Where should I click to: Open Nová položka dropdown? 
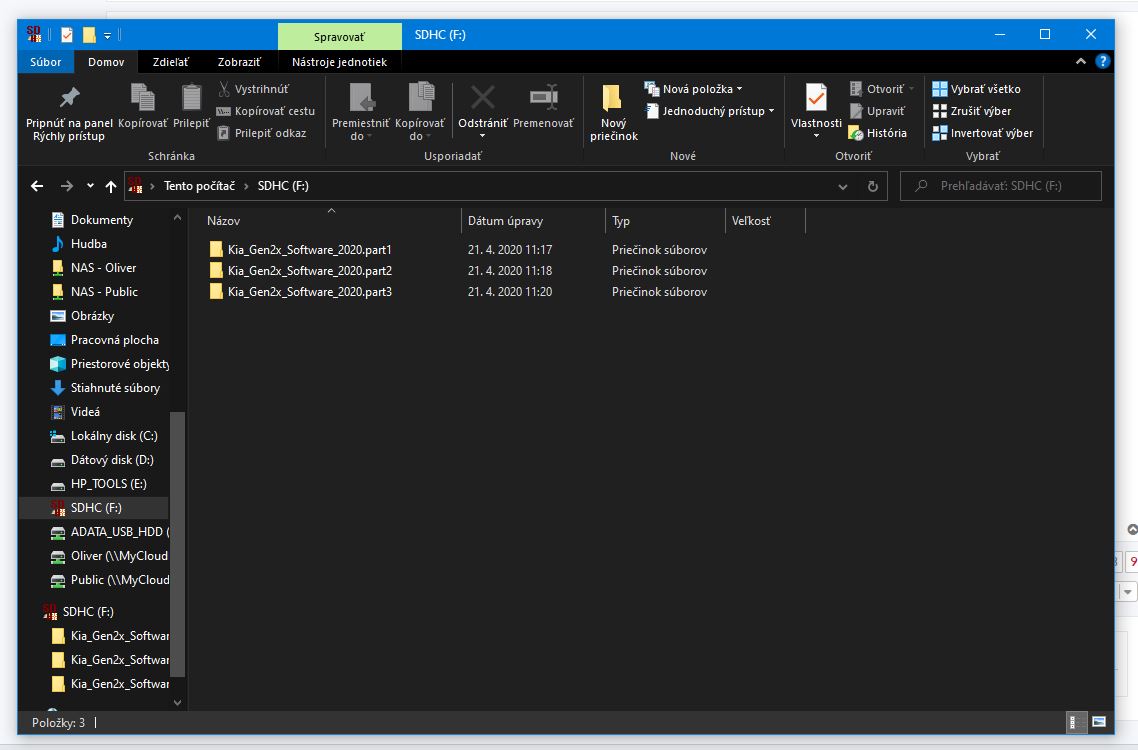tap(693, 89)
